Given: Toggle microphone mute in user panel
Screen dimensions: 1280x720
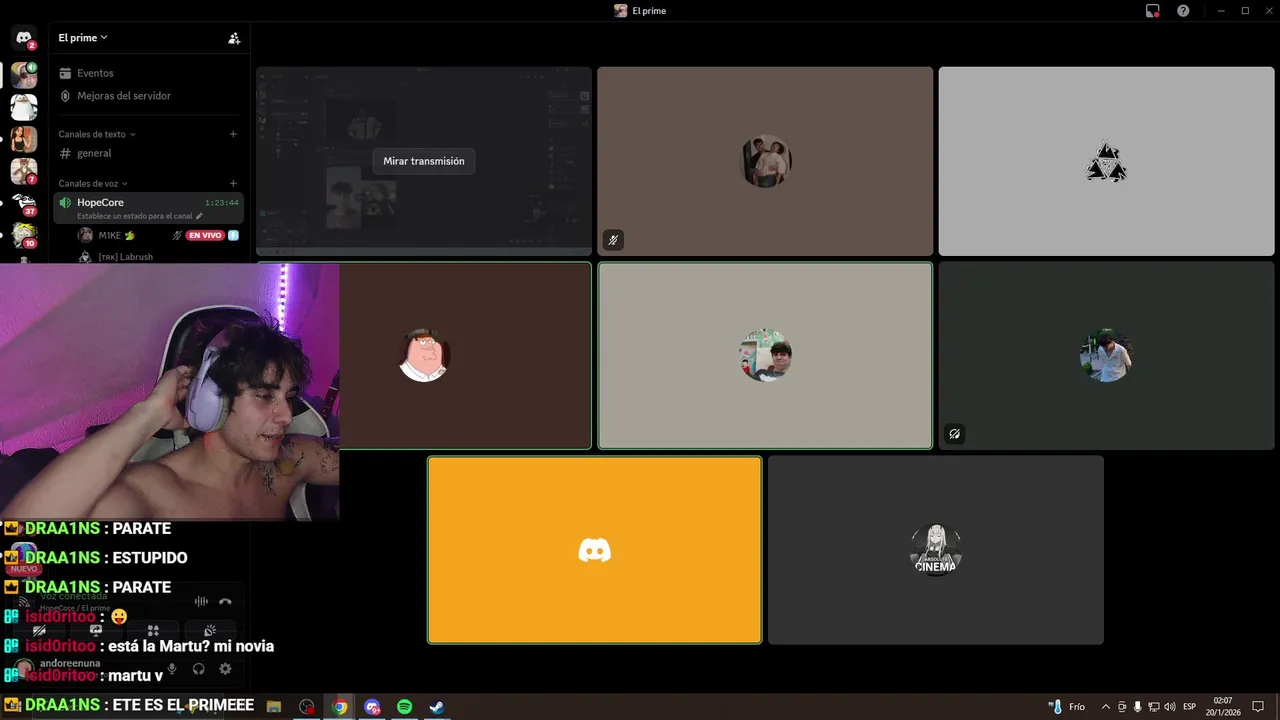Looking at the screenshot, I should [x=172, y=669].
